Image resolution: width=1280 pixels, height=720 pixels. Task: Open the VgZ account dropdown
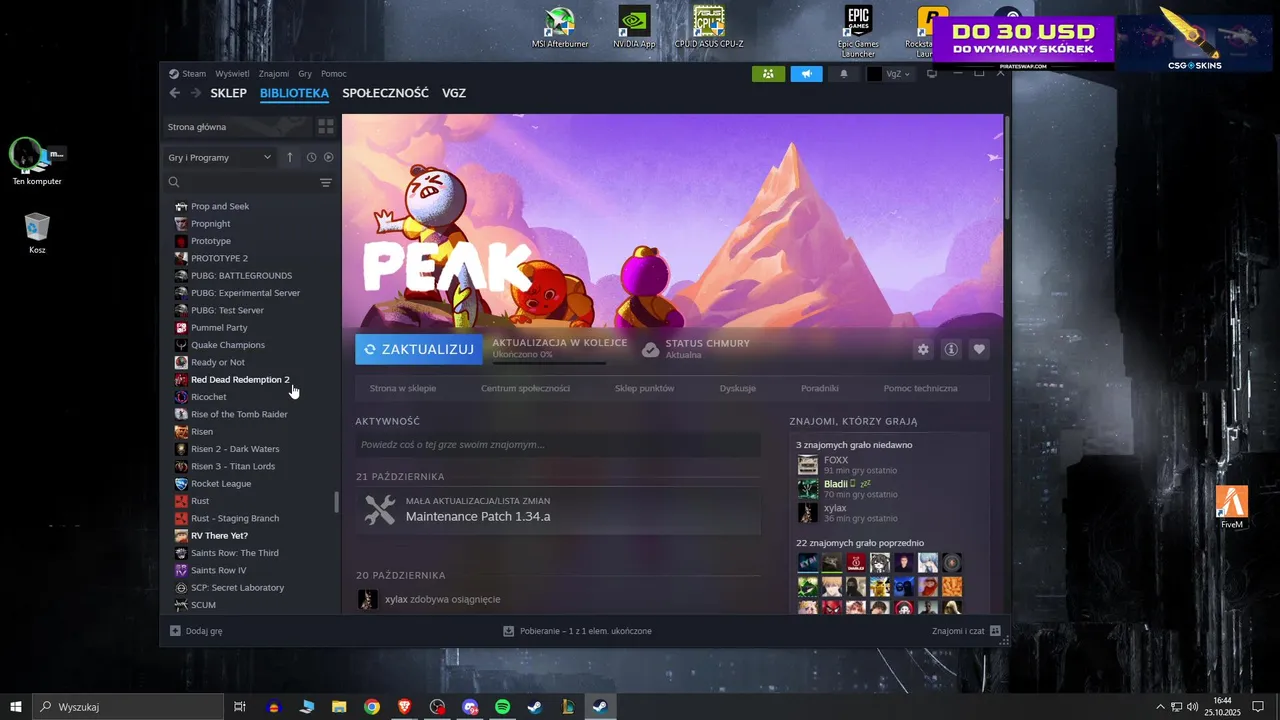click(890, 74)
